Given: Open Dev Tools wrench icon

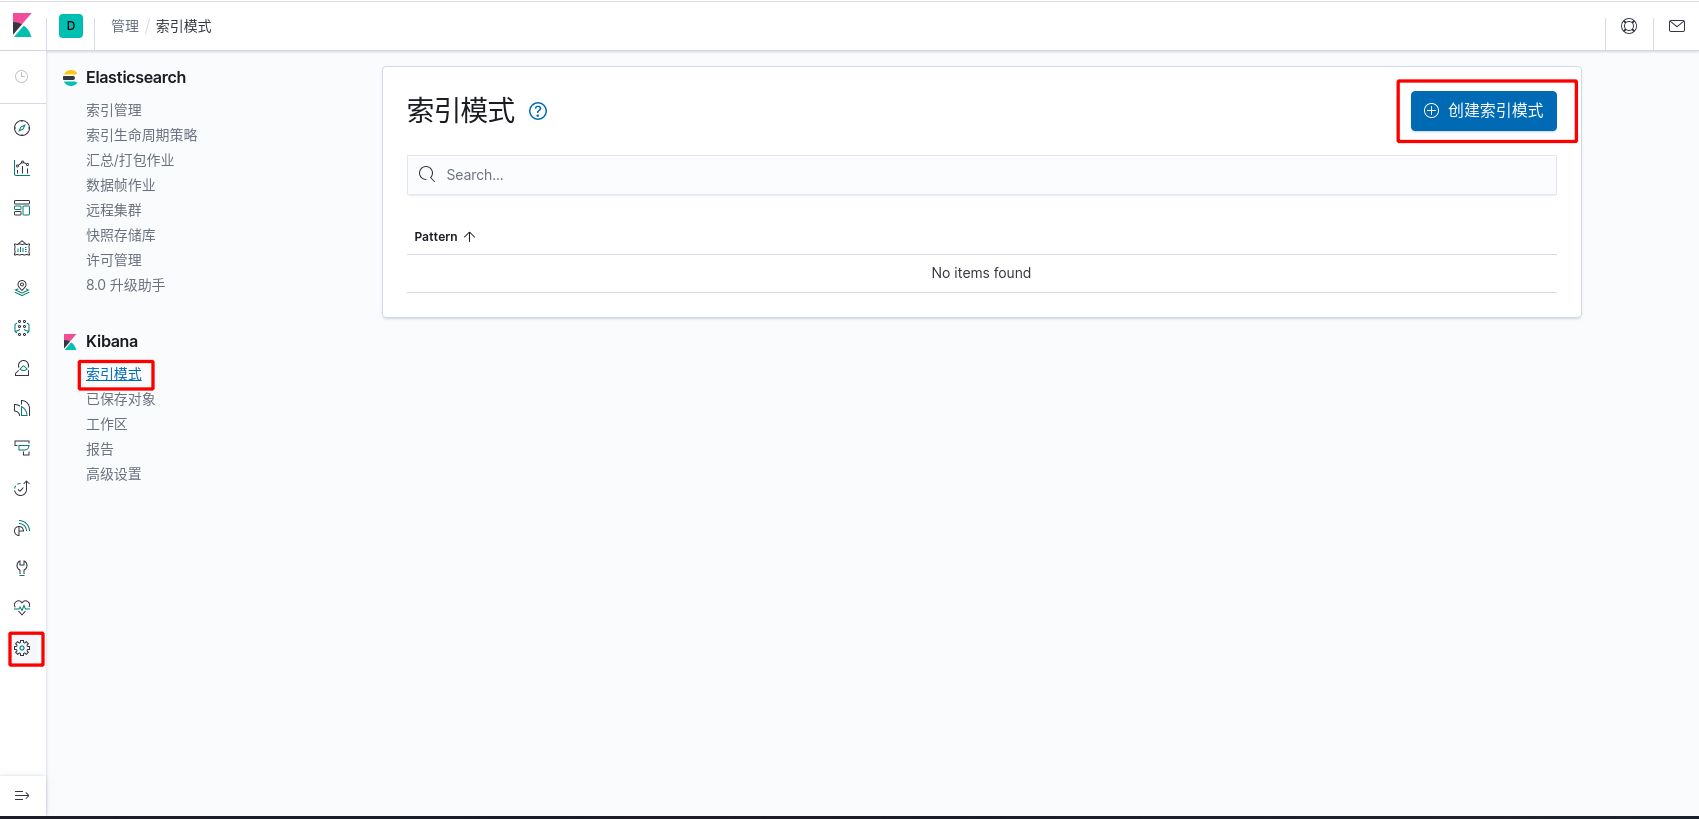Looking at the screenshot, I should (22, 568).
